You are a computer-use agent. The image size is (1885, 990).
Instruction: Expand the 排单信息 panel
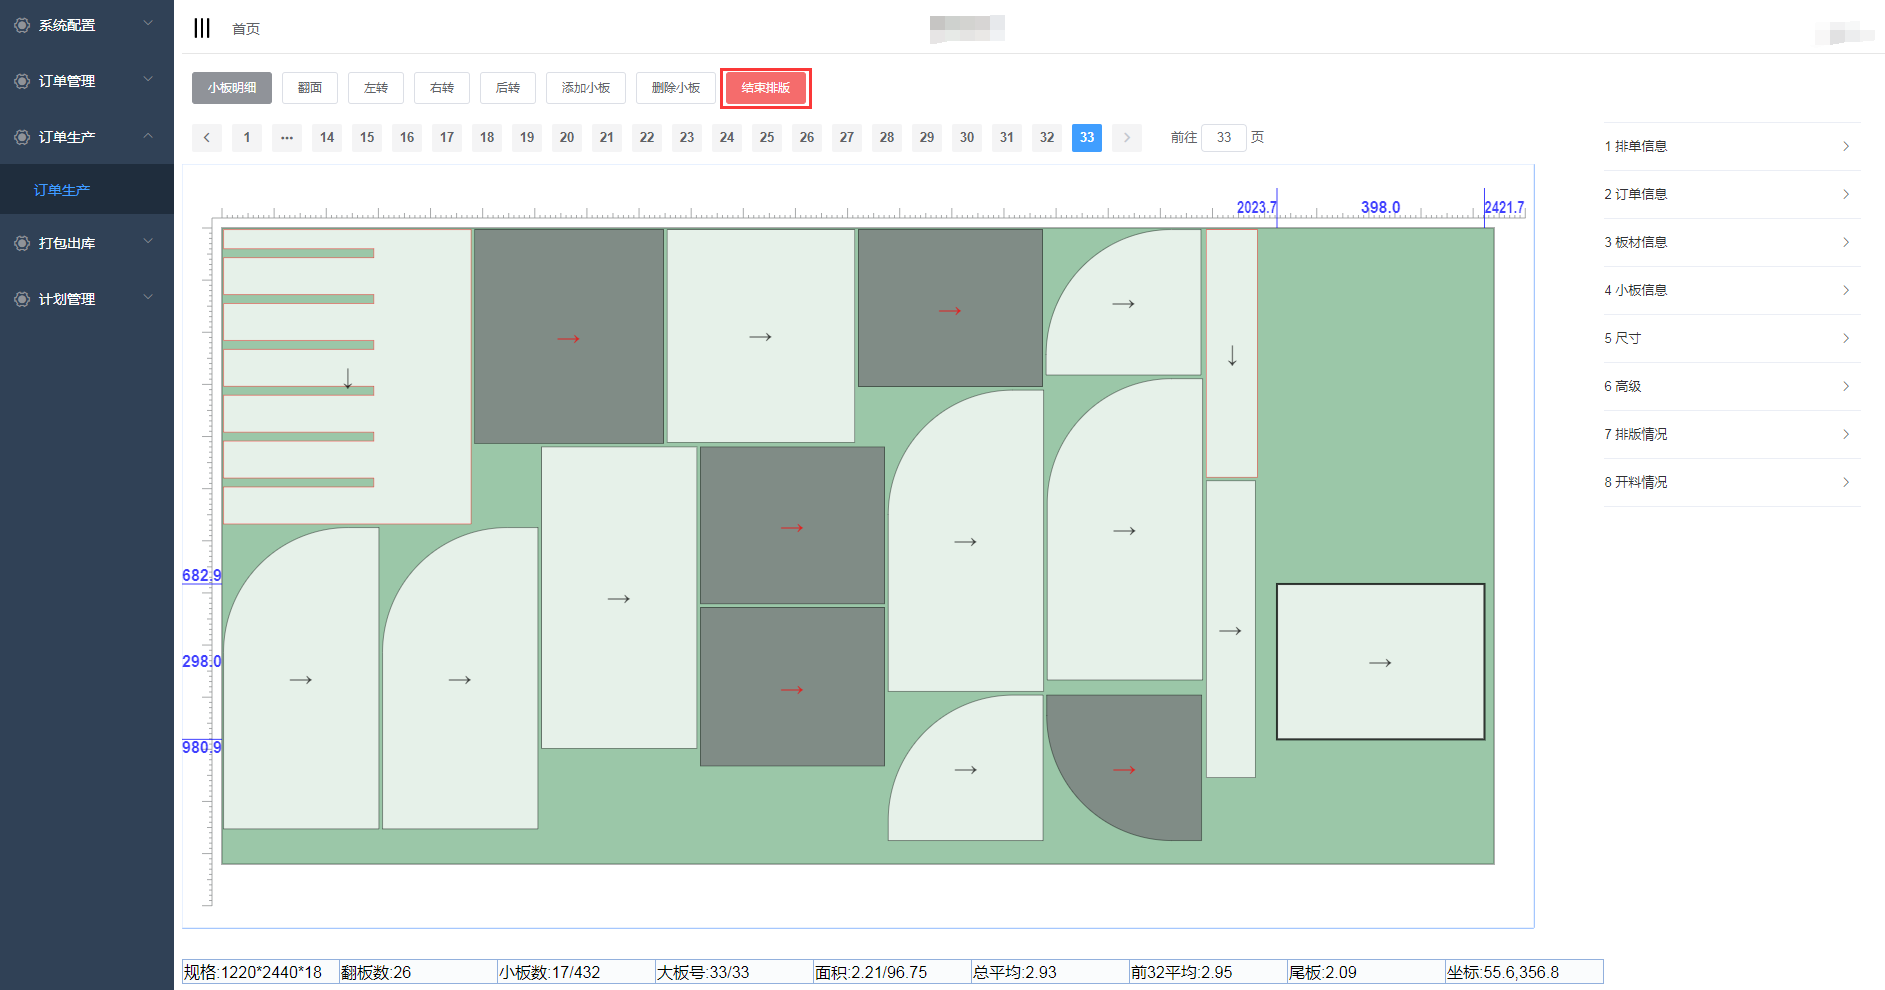1731,146
